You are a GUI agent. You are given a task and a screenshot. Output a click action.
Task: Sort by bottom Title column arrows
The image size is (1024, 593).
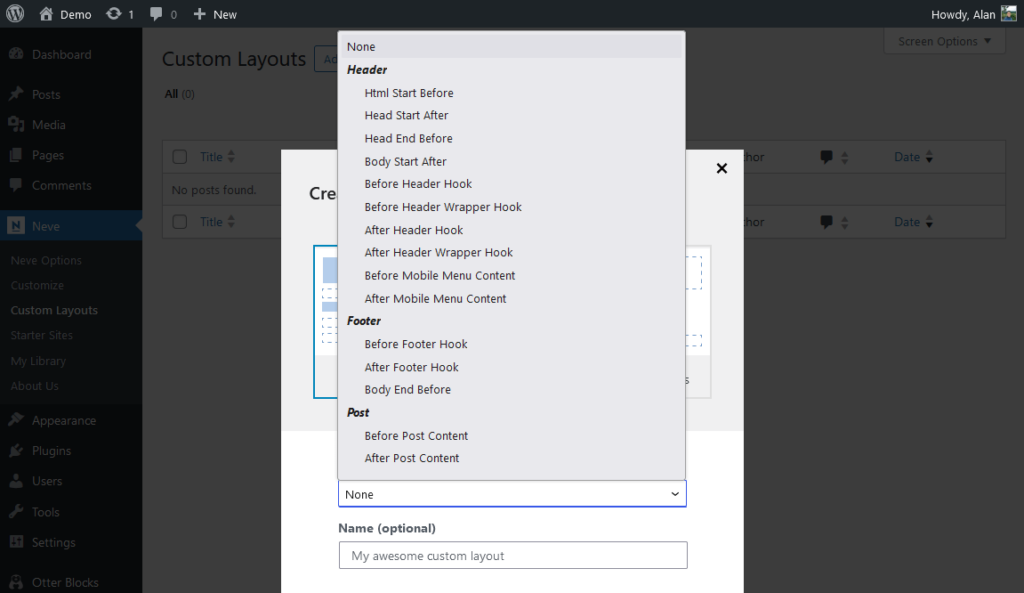click(x=231, y=222)
